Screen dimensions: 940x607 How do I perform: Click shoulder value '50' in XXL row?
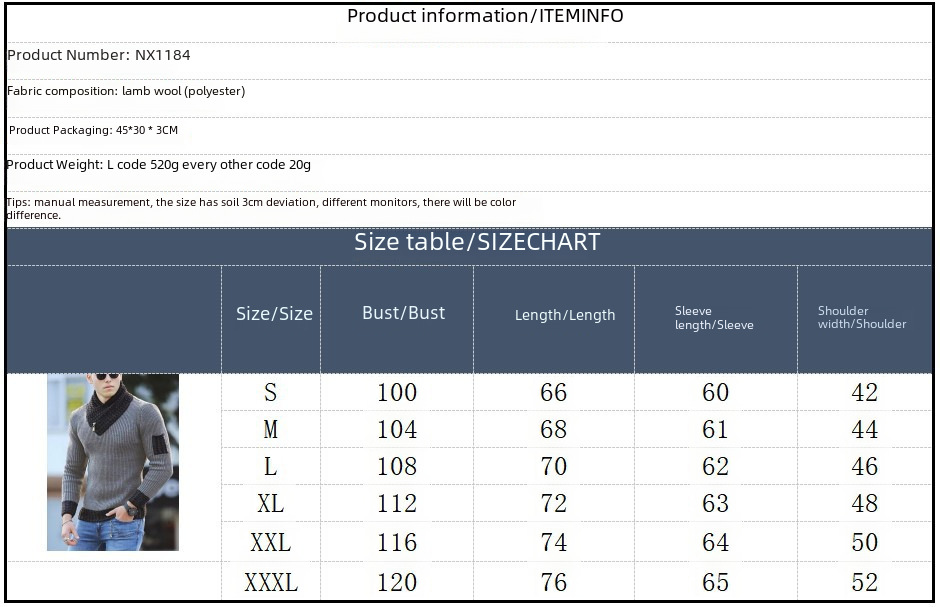tap(864, 543)
